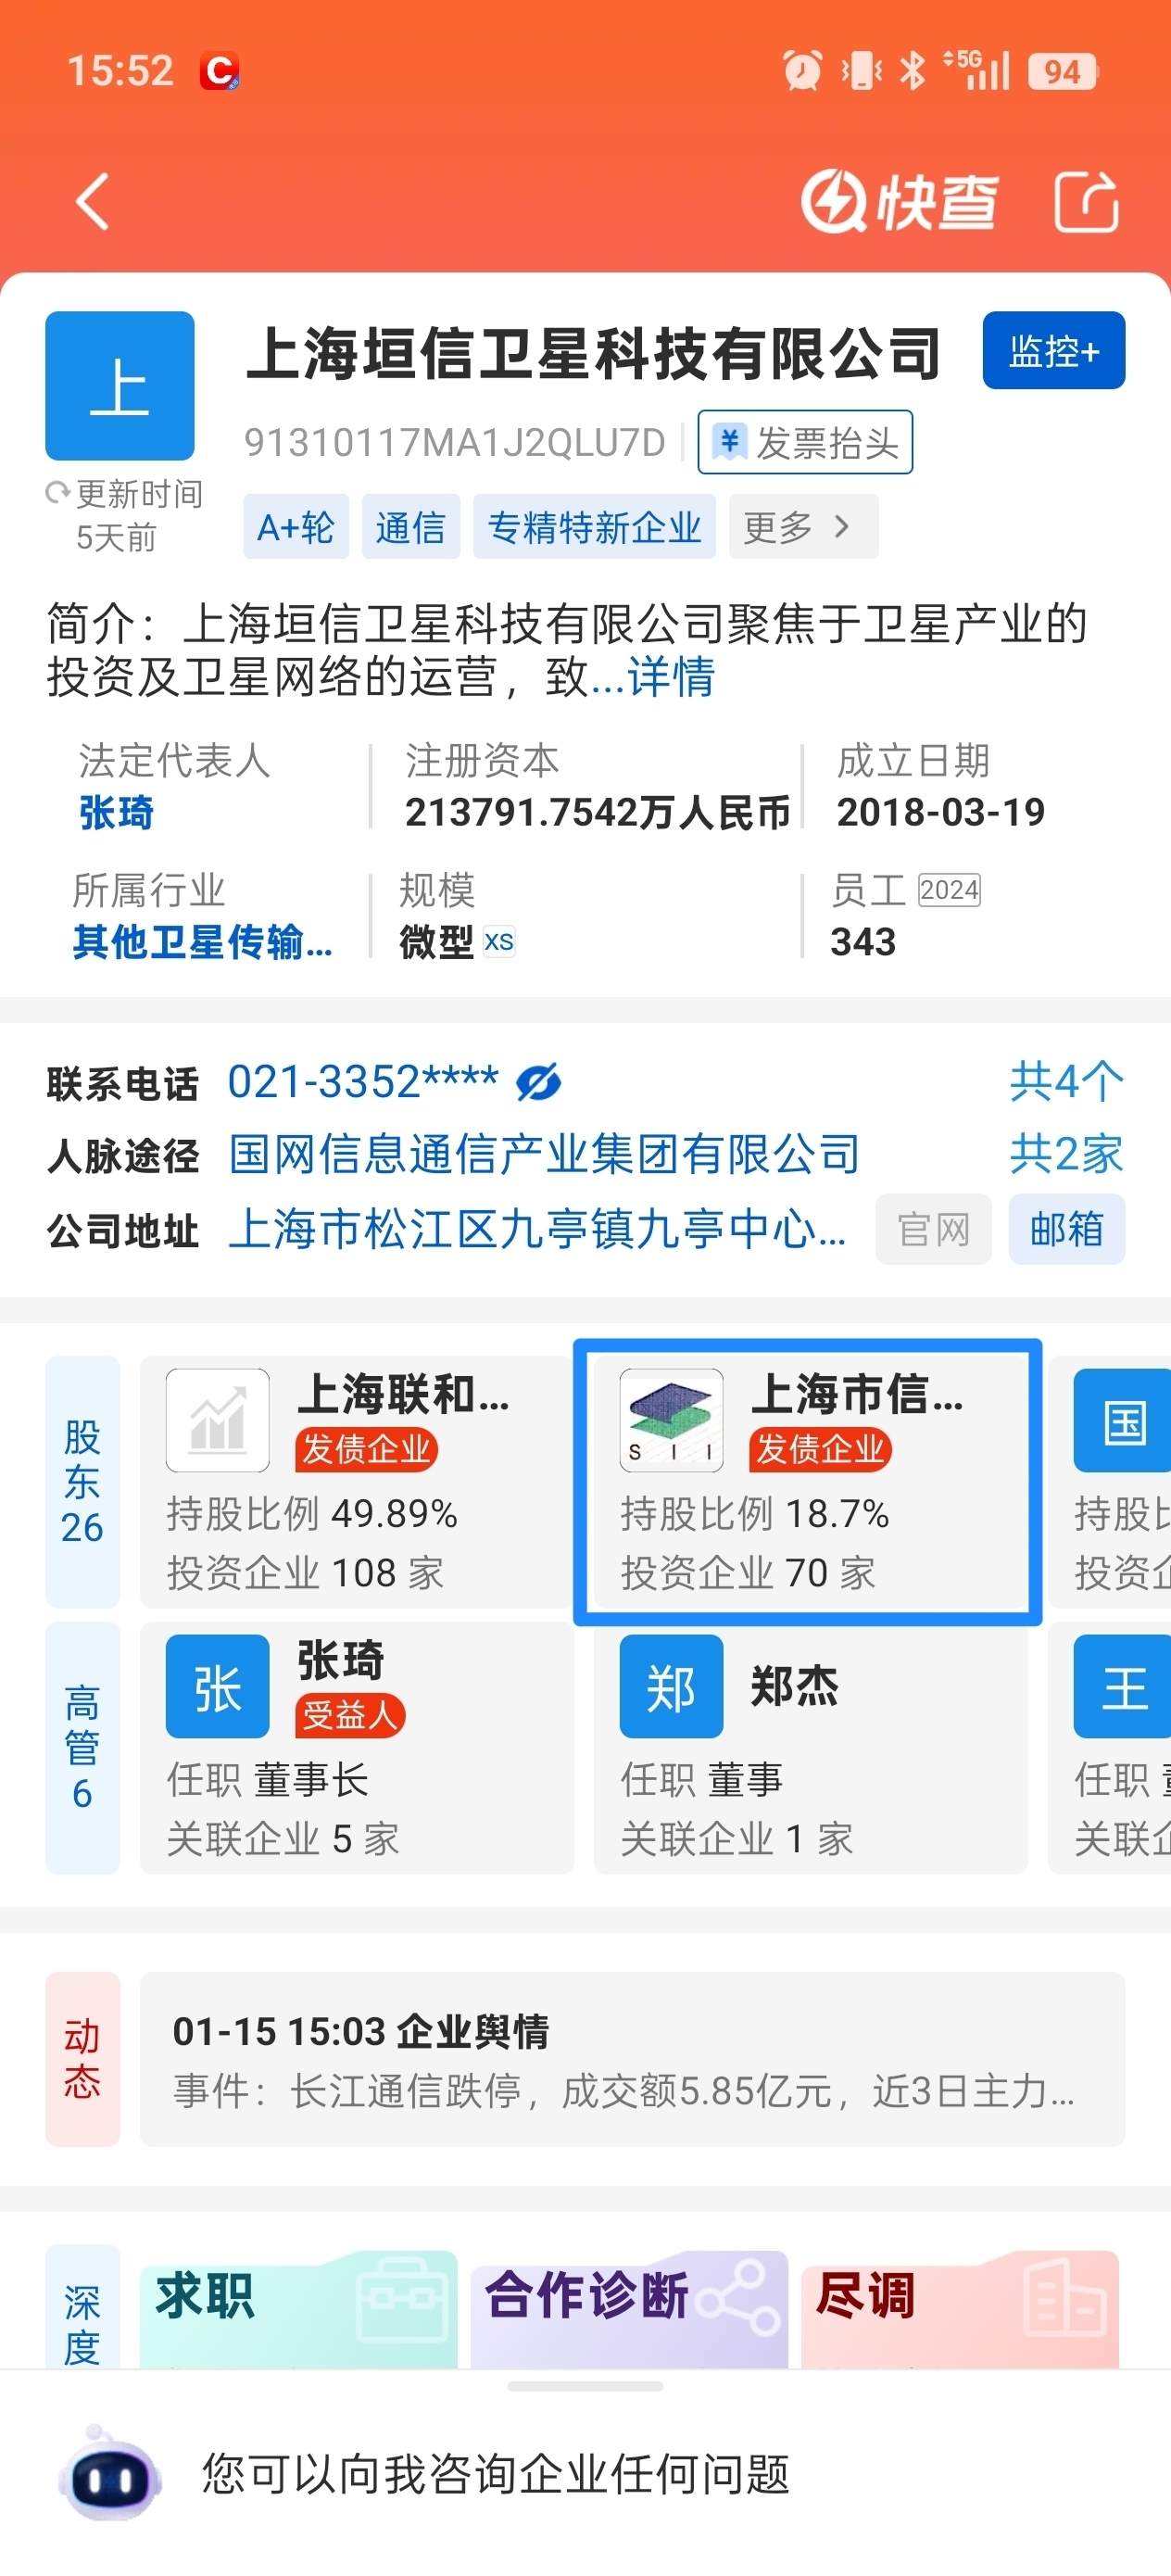Open 深度 analysis section
The width and height of the screenshot is (1171, 2576).
point(82,2307)
